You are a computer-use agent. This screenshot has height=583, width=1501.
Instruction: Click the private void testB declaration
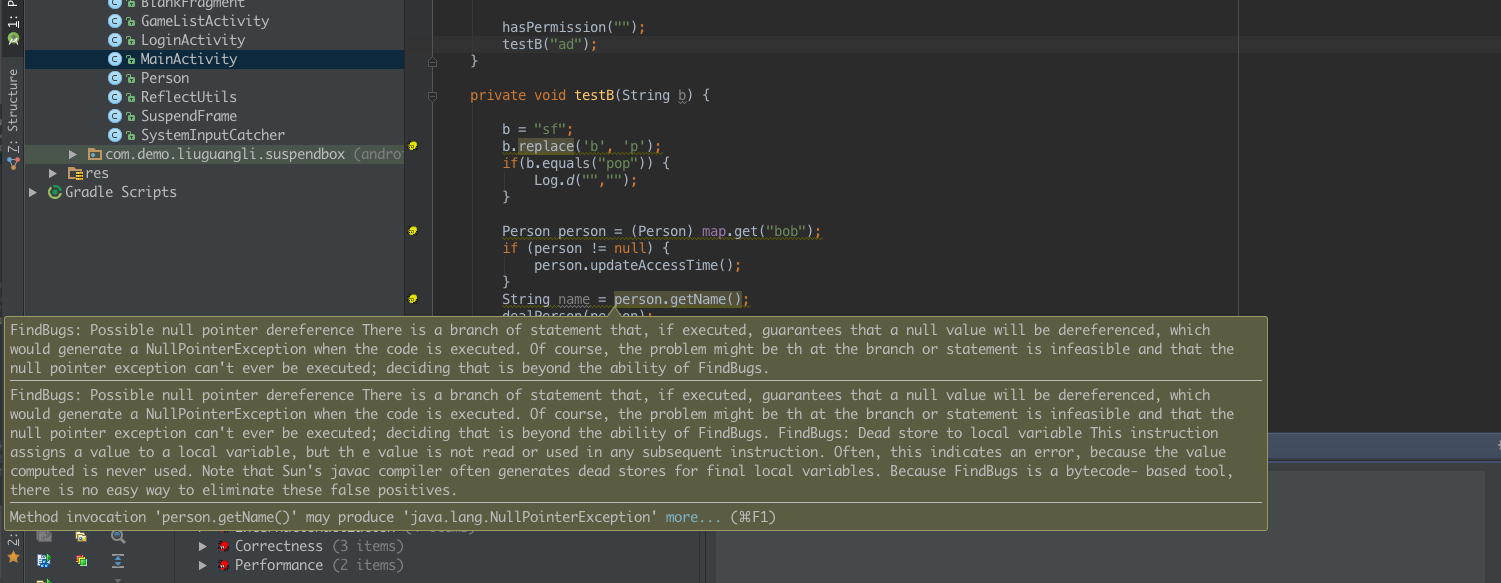(x=590, y=96)
